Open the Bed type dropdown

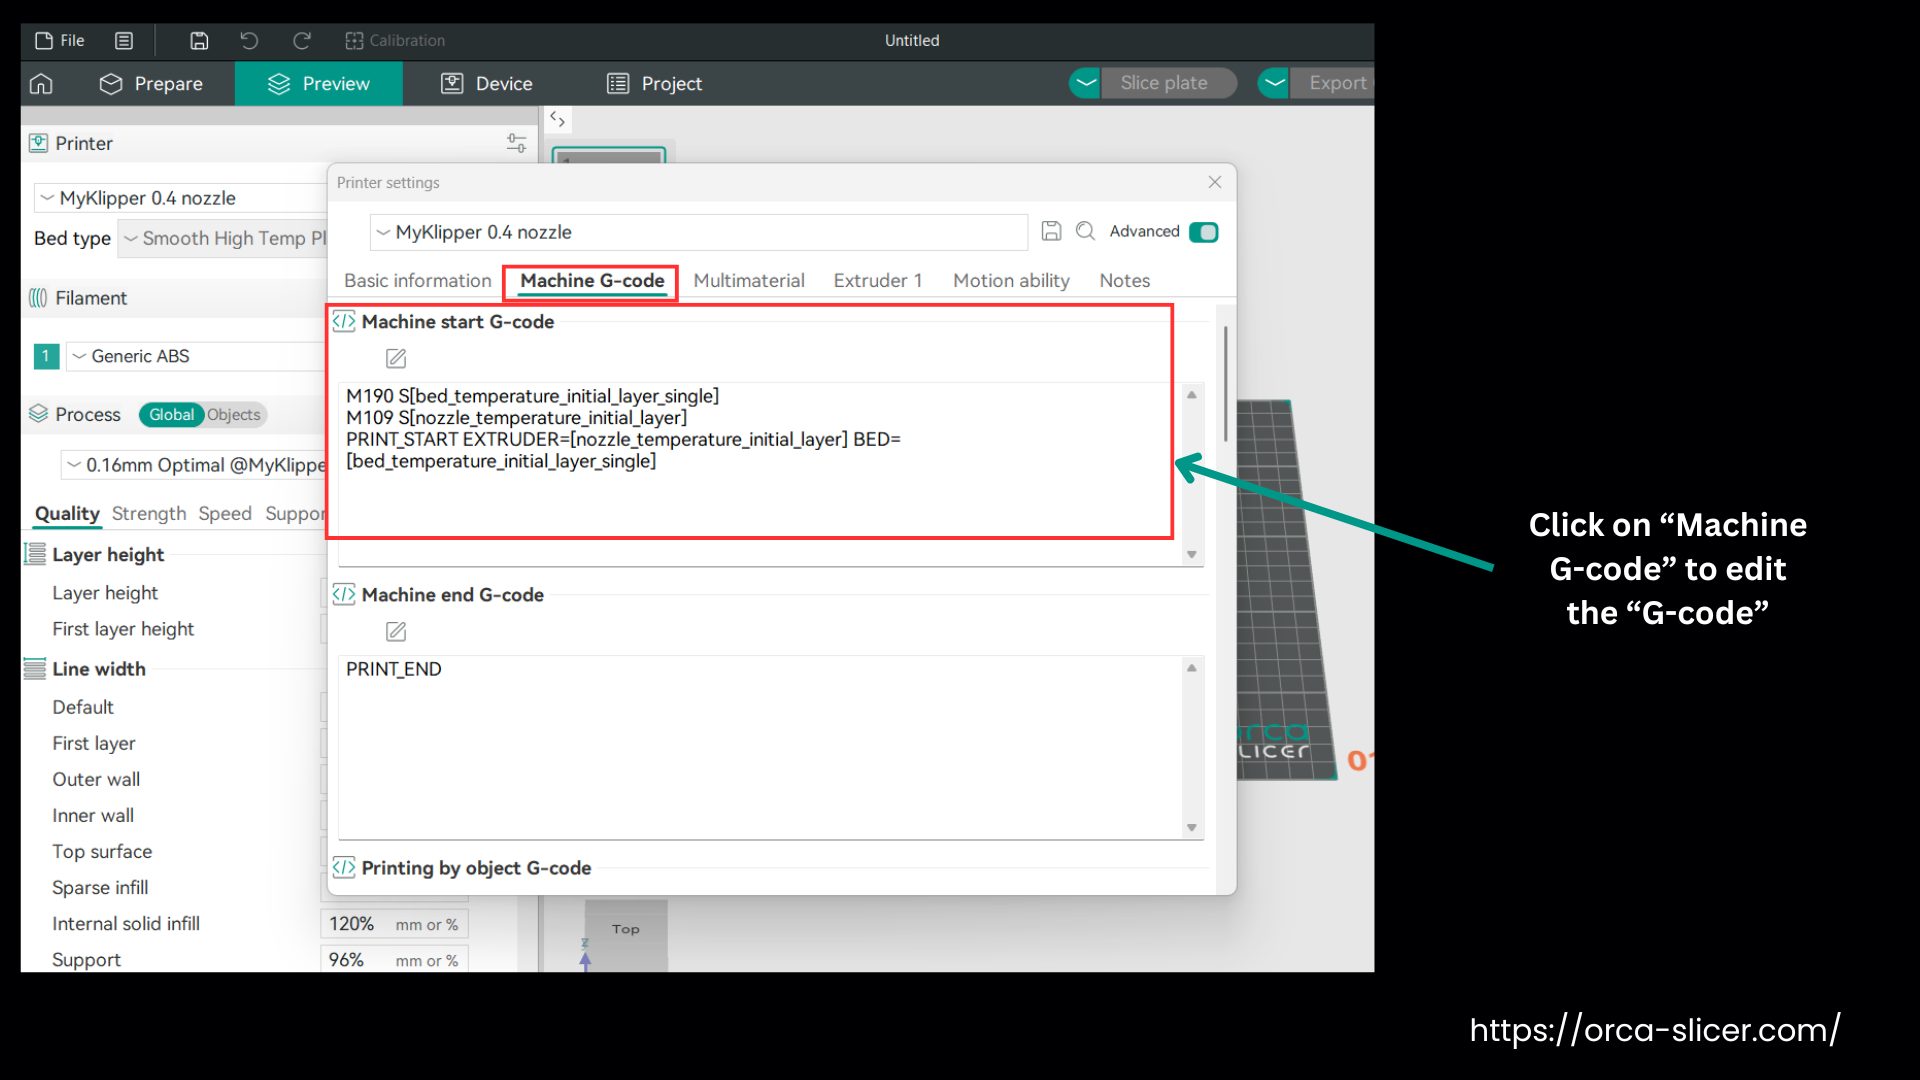(223, 238)
